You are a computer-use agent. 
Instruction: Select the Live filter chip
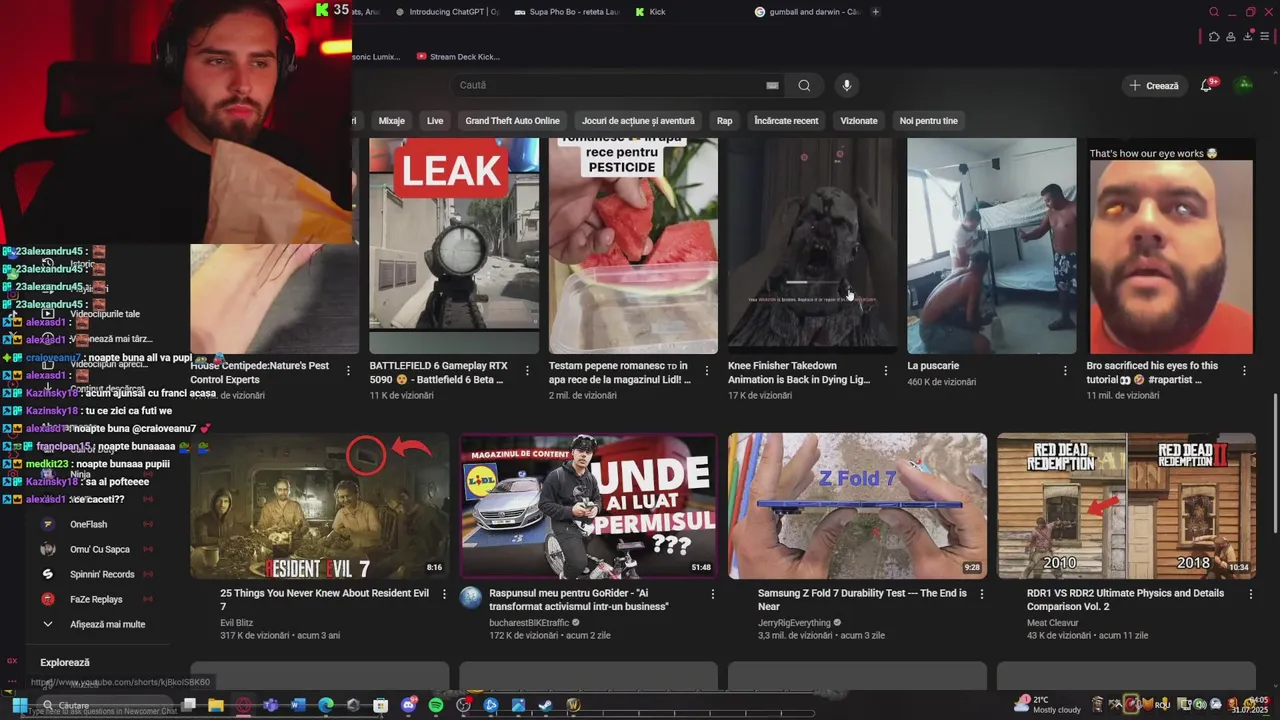(435, 121)
